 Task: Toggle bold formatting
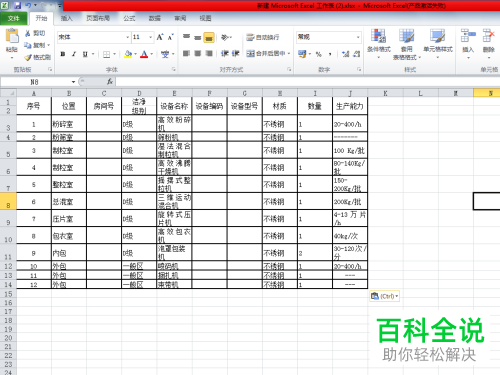63,54
